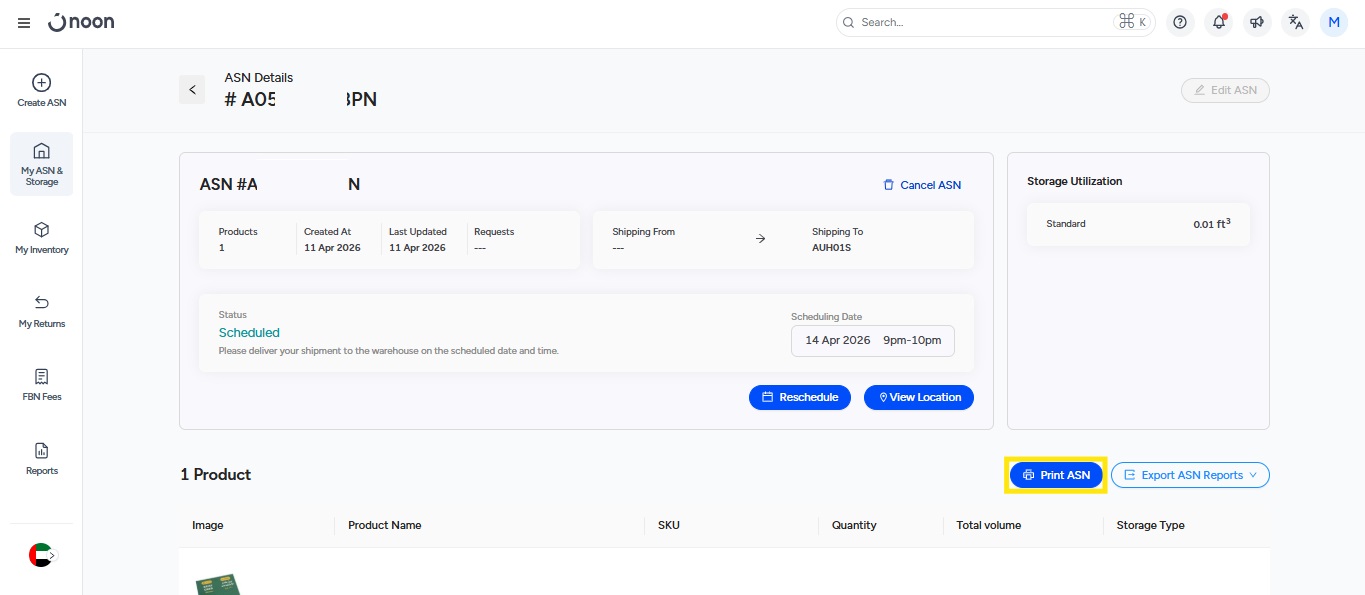
Task: Click the announcements megaphone icon
Action: [x=1257, y=22]
